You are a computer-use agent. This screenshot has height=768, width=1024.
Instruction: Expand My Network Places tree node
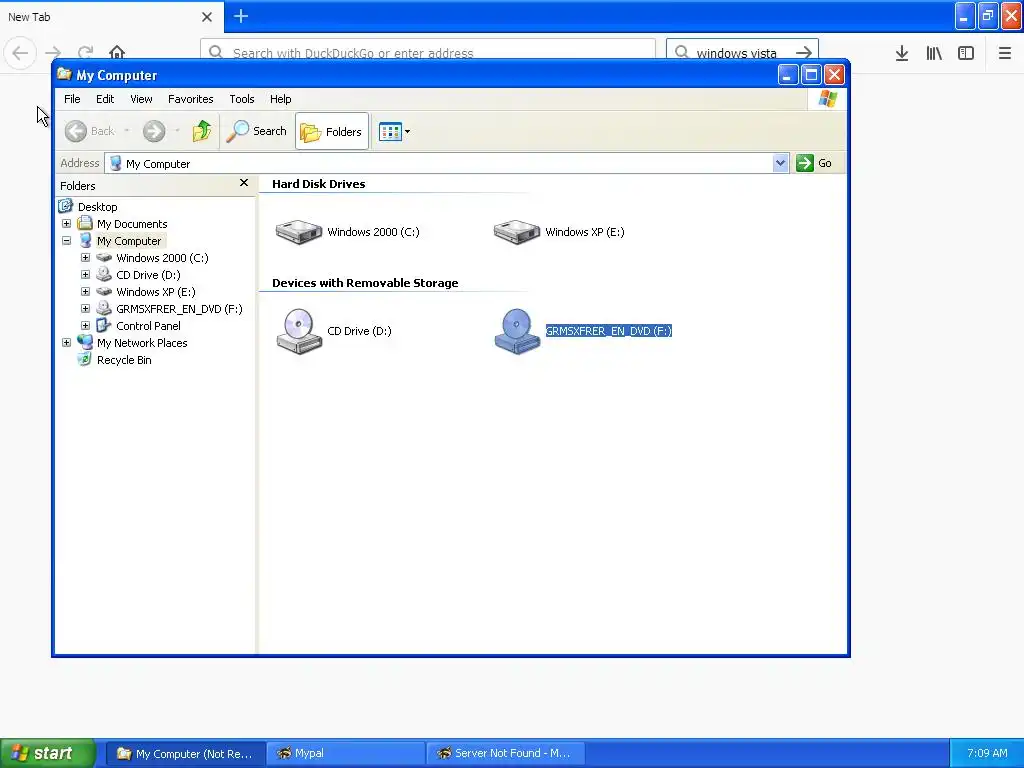tap(67, 342)
